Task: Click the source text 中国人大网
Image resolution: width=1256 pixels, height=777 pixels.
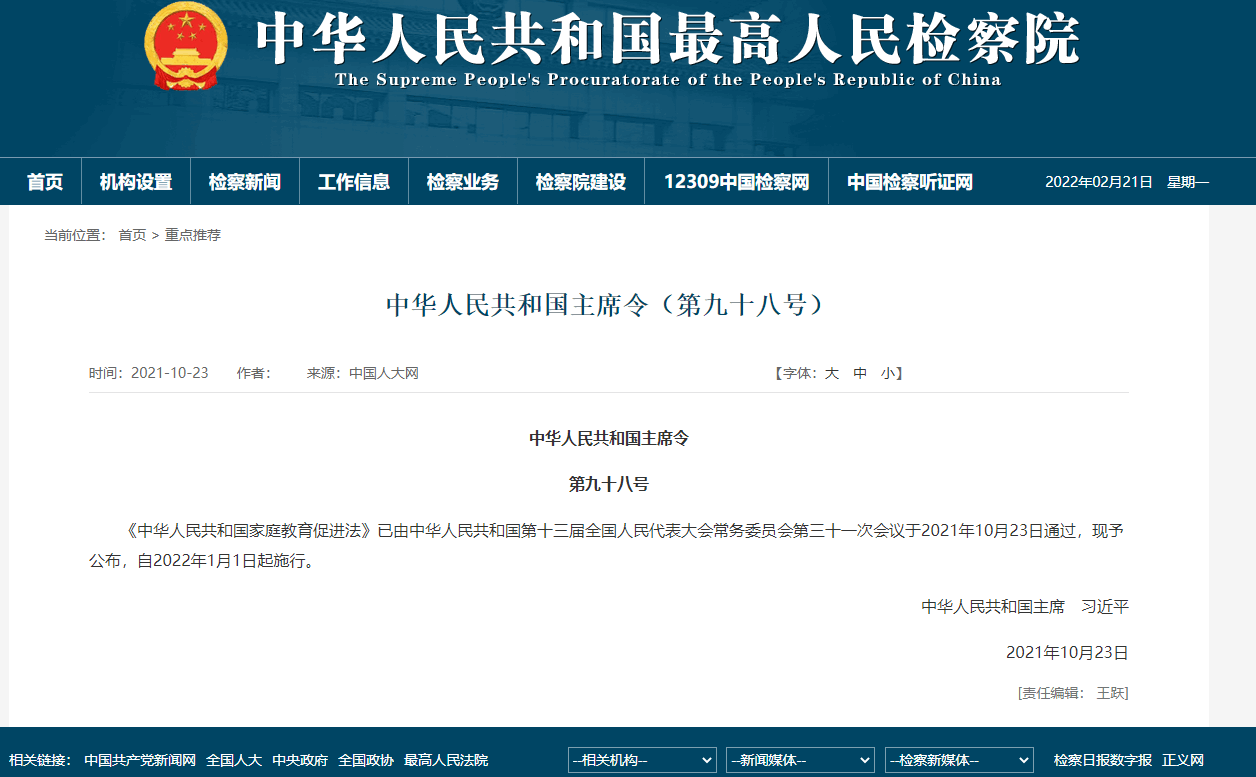Action: coord(384,373)
